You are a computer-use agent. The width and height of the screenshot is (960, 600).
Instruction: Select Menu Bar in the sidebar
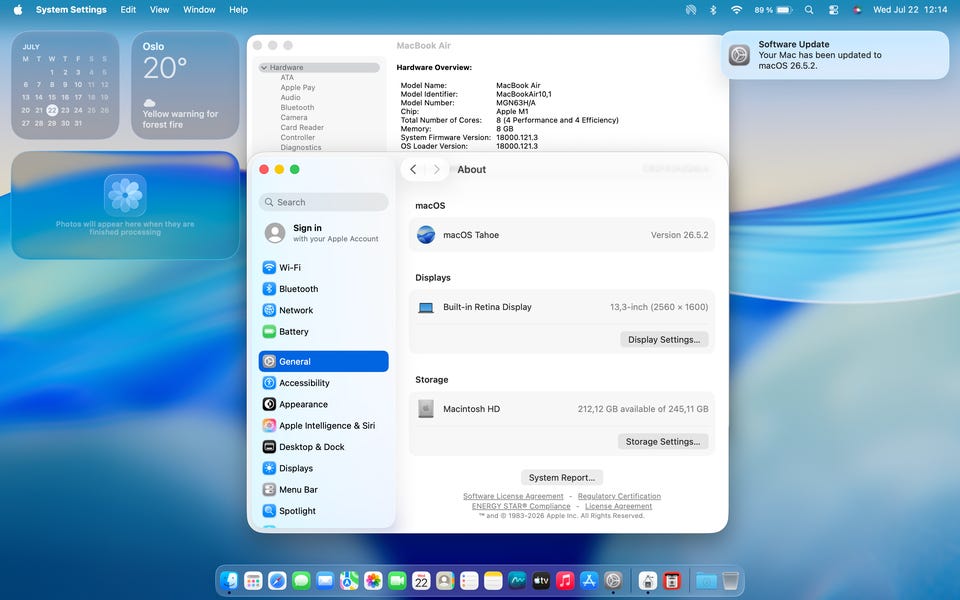[324, 490]
